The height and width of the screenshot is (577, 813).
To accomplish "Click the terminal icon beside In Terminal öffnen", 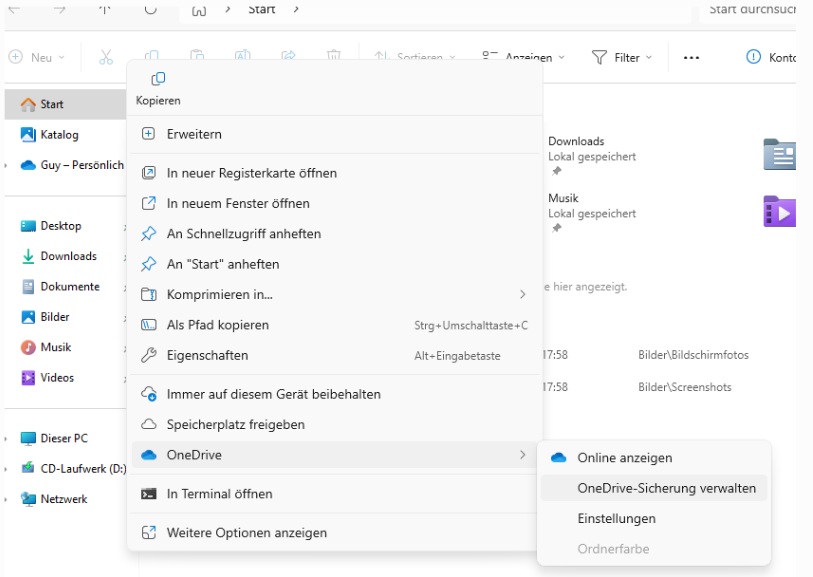I will (x=149, y=494).
